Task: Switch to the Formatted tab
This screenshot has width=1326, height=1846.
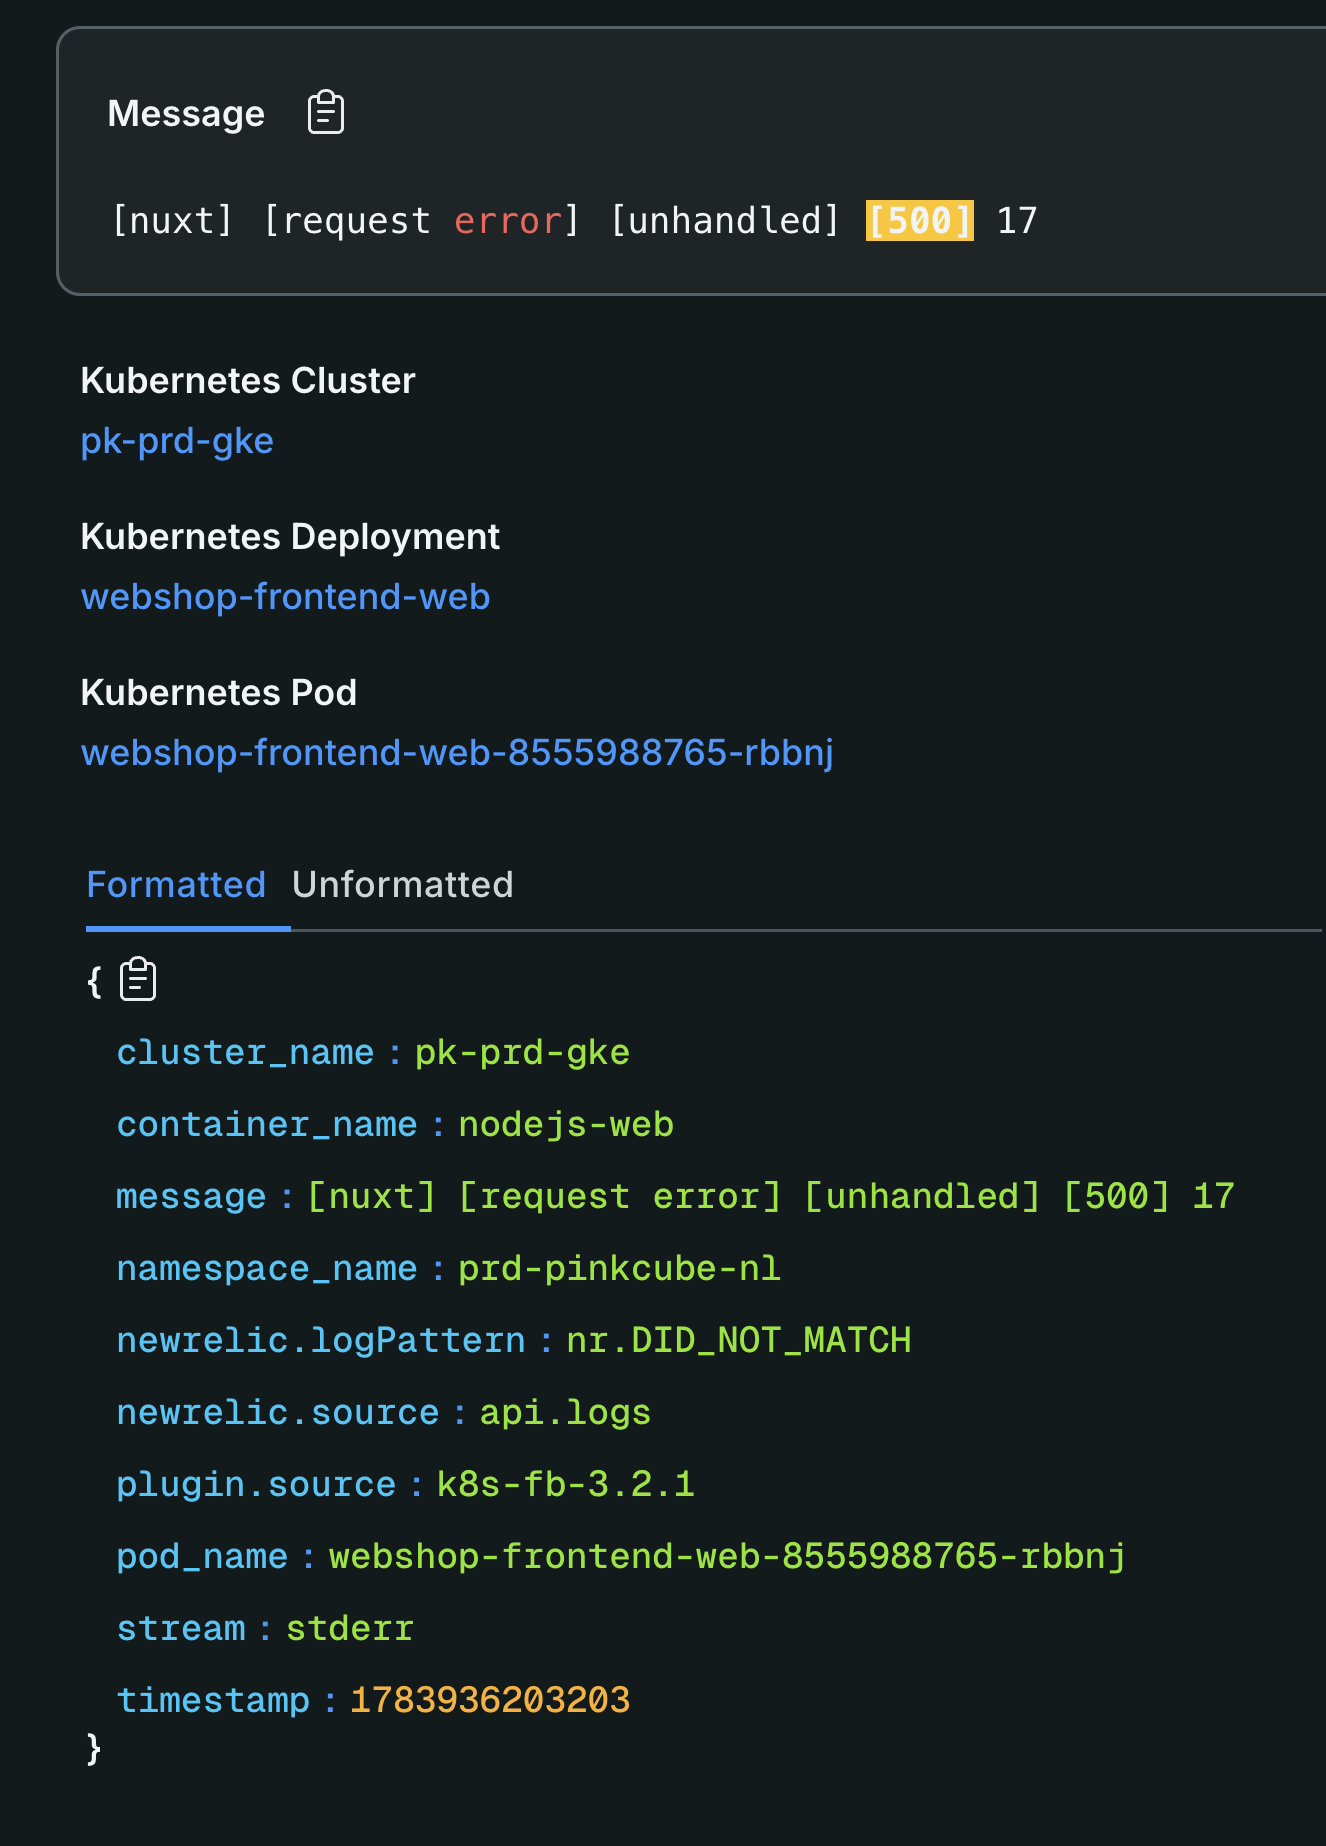Action: pos(176,885)
